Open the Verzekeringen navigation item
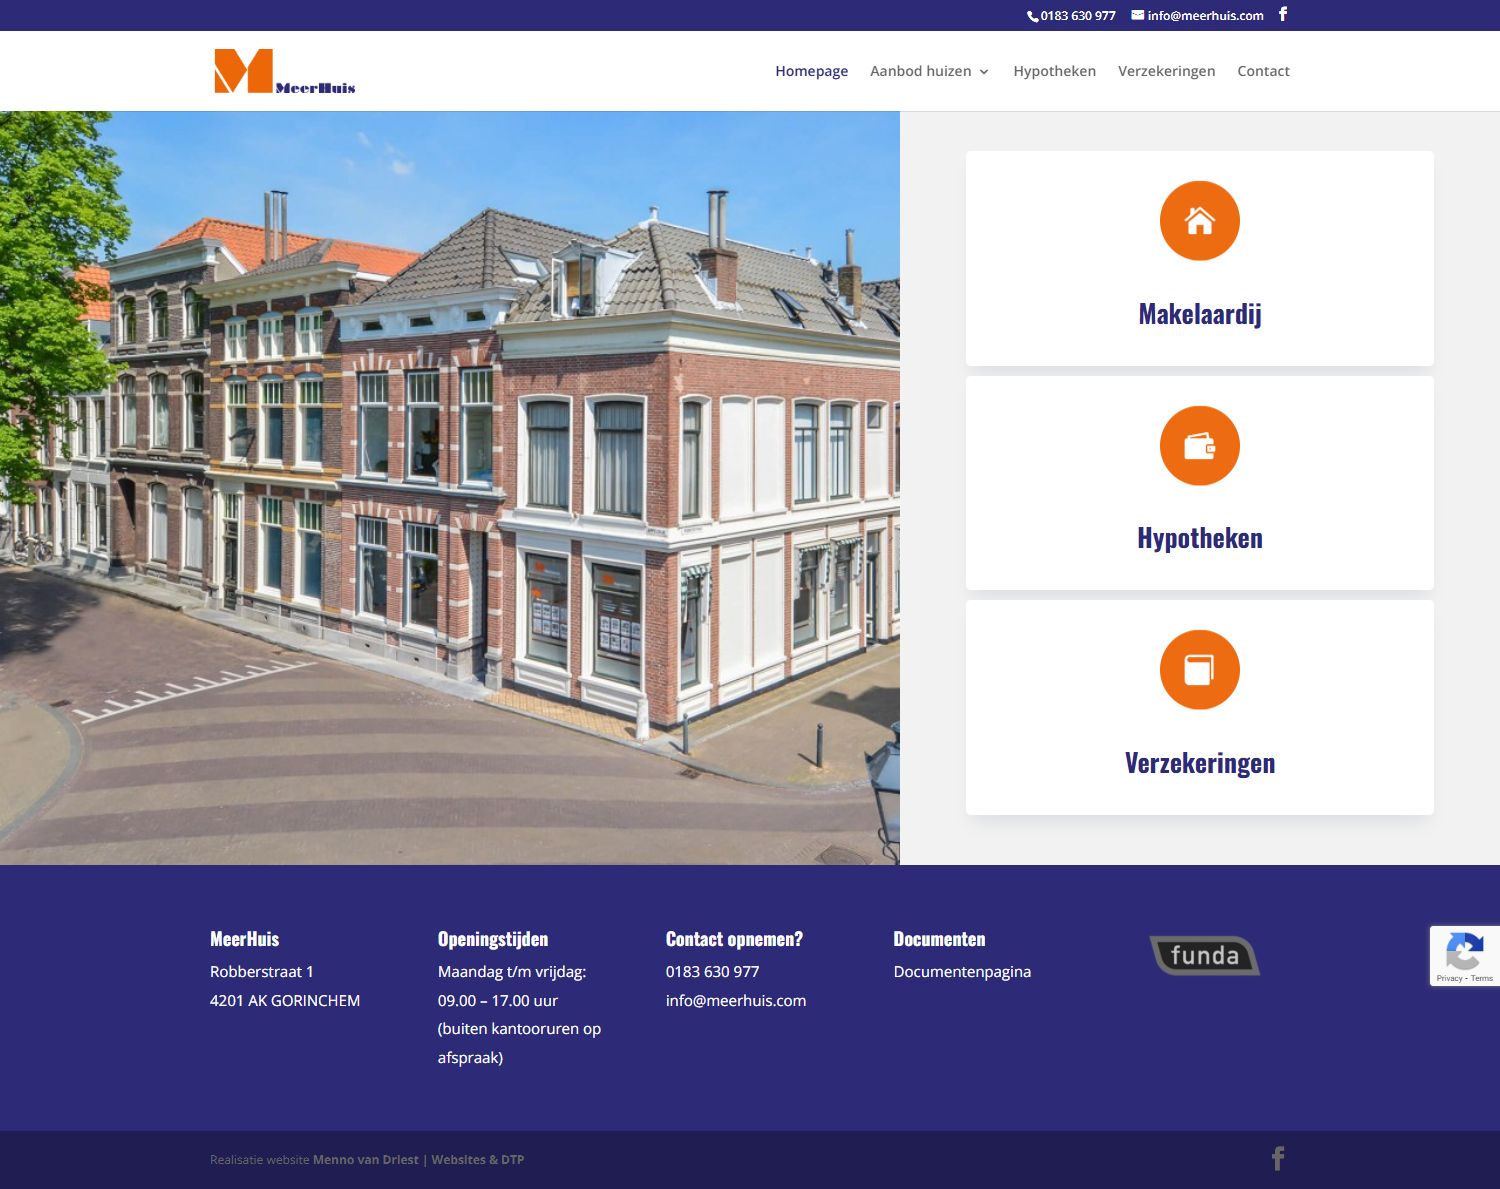Image resolution: width=1500 pixels, height=1189 pixels. tap(1166, 71)
